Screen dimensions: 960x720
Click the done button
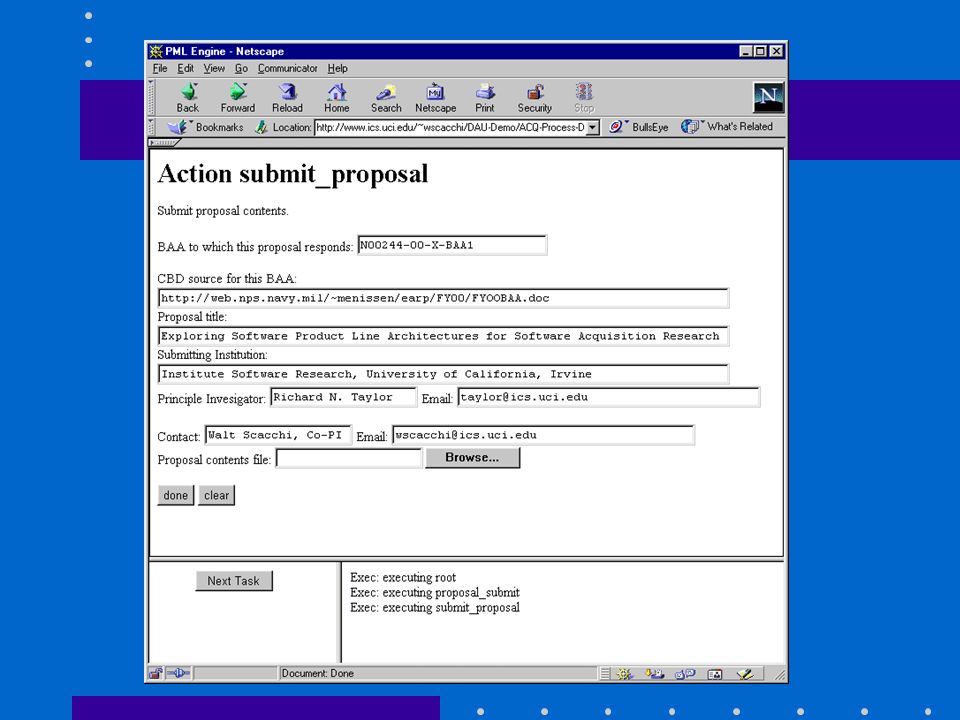(176, 495)
